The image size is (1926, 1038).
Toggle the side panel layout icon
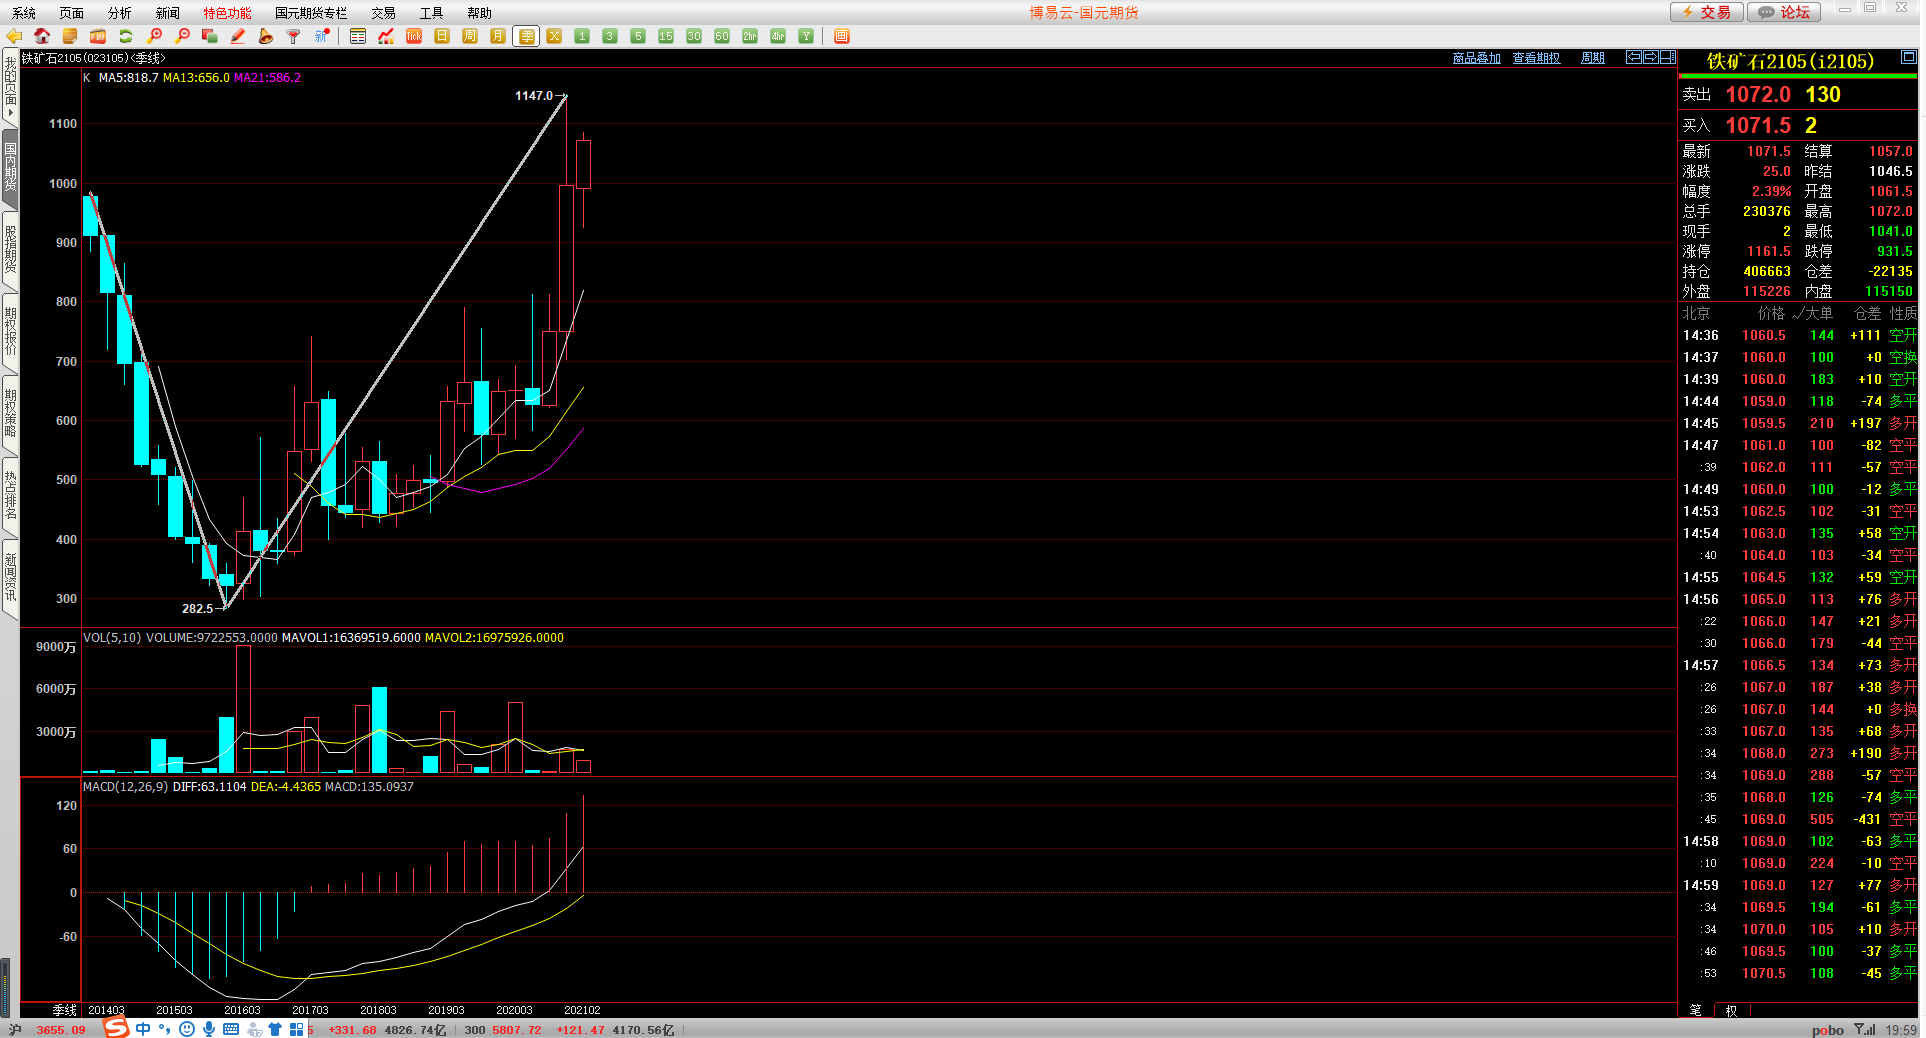[1668, 57]
